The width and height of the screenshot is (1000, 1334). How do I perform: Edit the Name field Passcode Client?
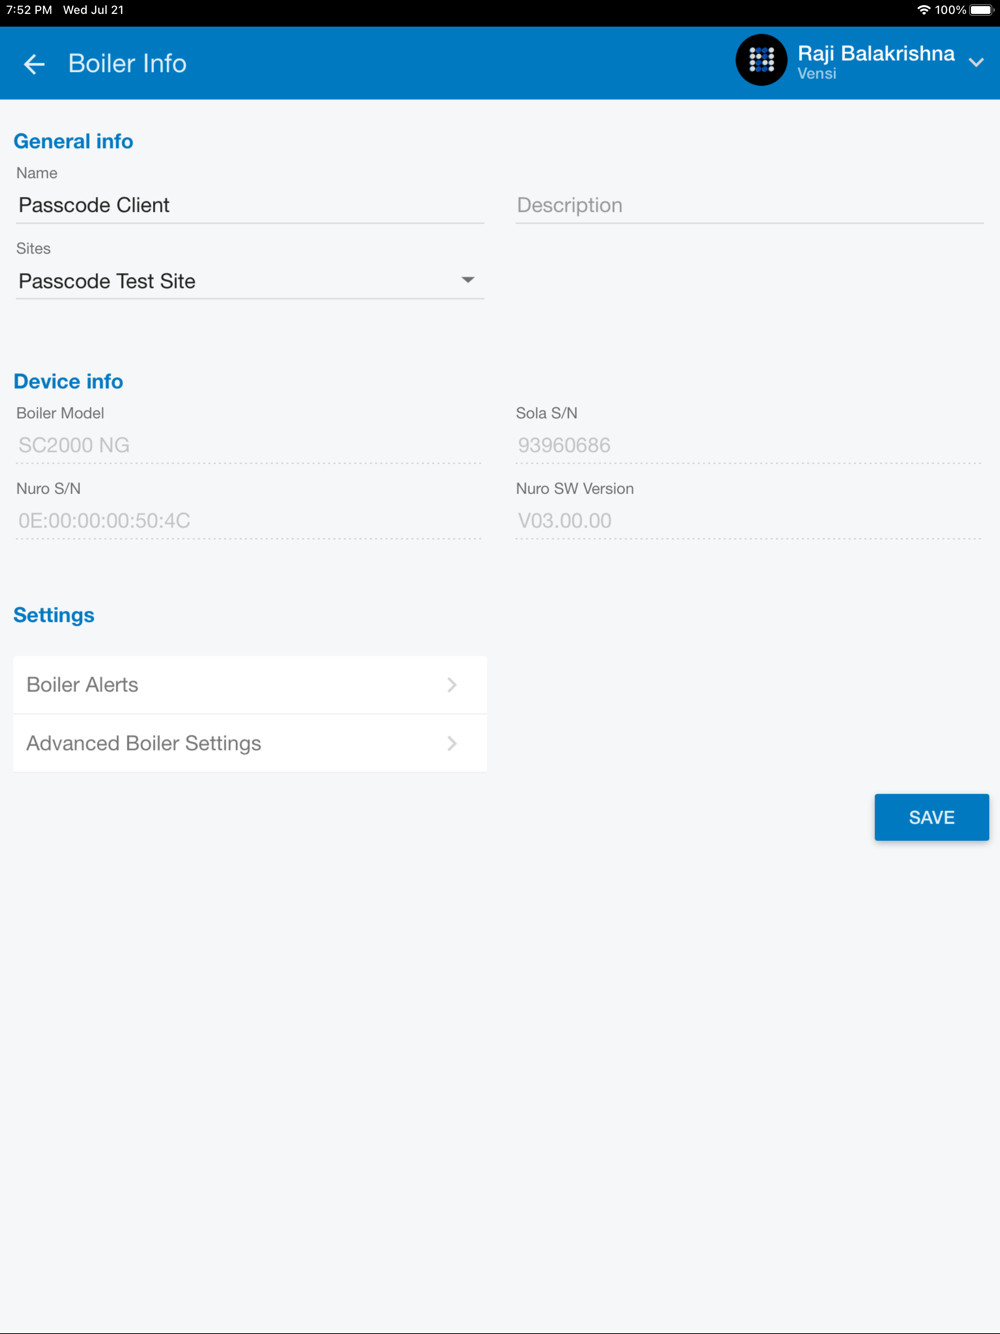250,205
